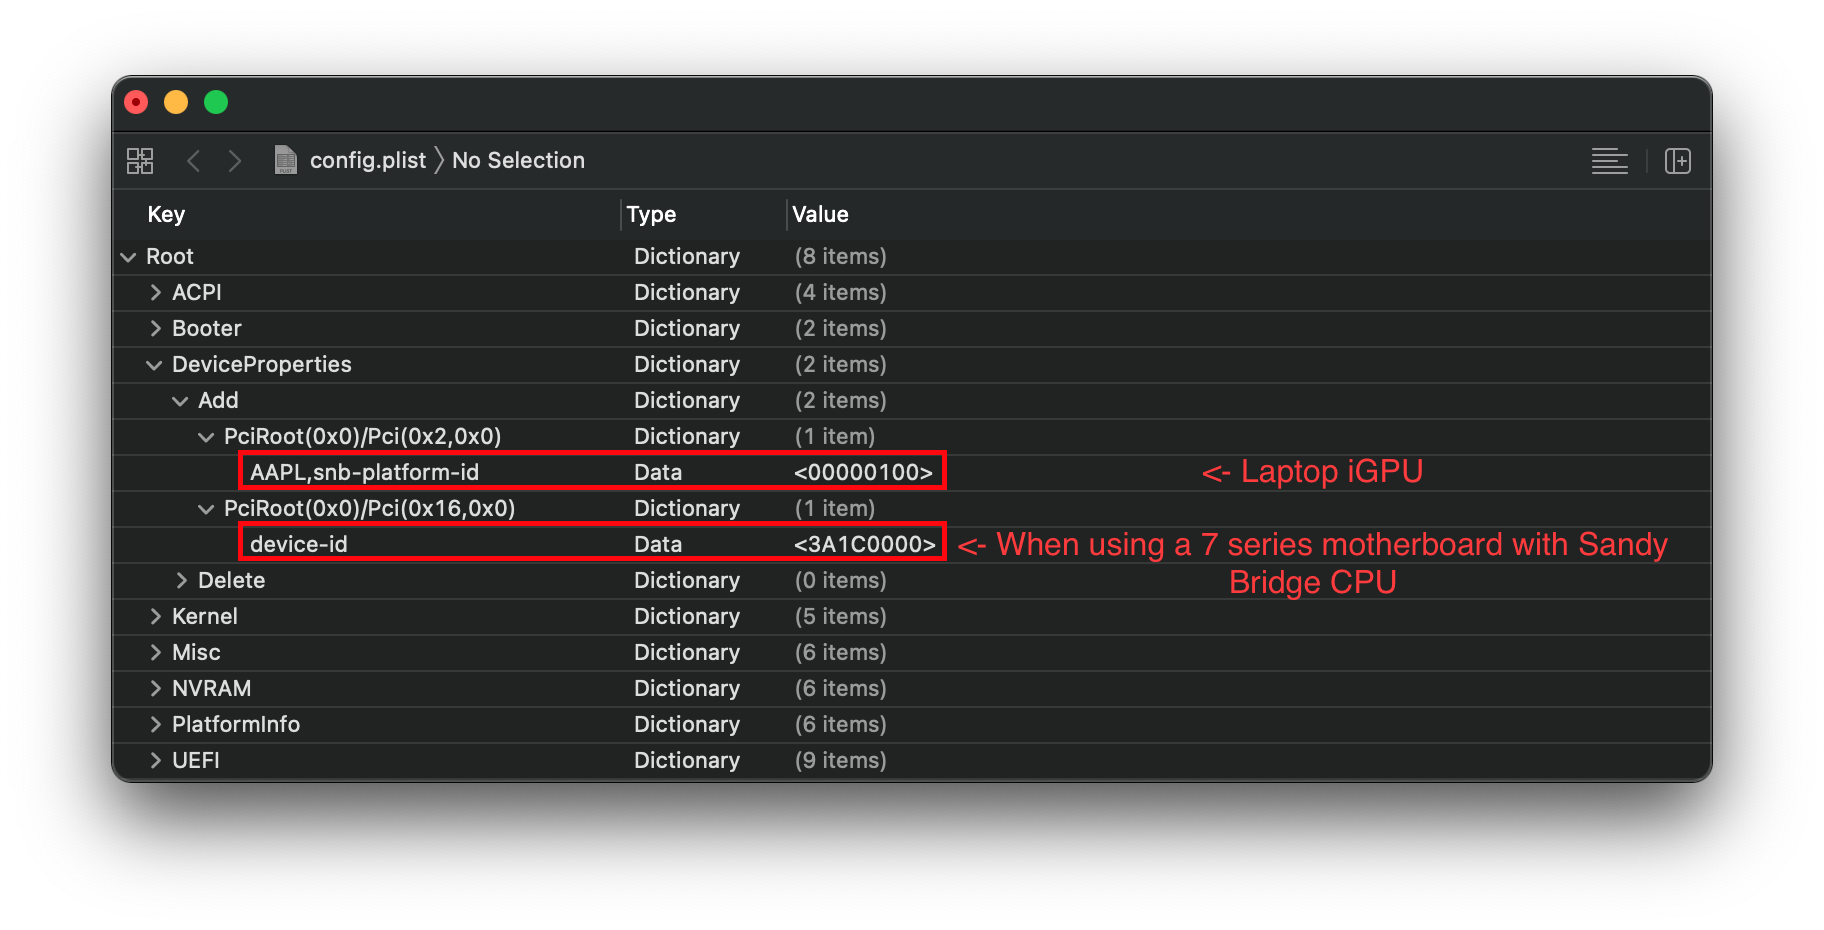1824x930 pixels.
Task: Click the add editor split icon
Action: [x=1677, y=161]
